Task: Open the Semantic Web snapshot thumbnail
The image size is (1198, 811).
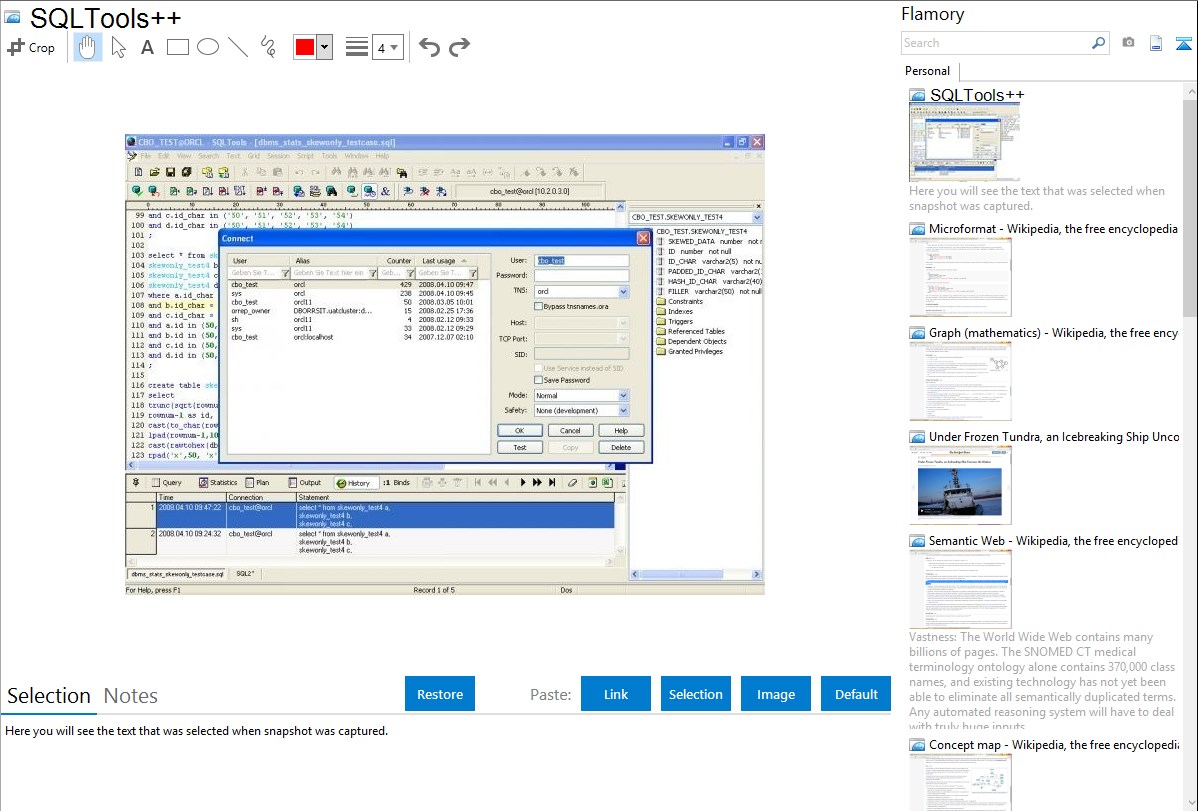Action: coord(960,589)
